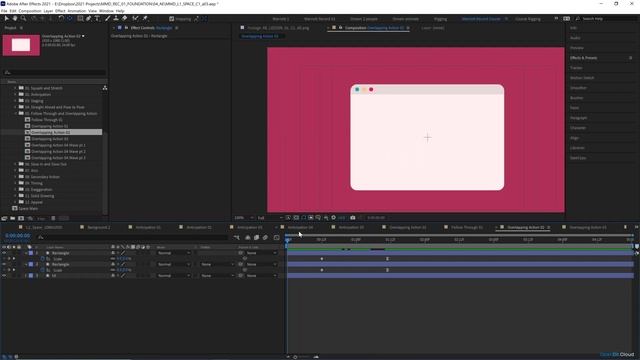Delete selected project item with trash icon
Screen dimensions: 640x360
53,218
